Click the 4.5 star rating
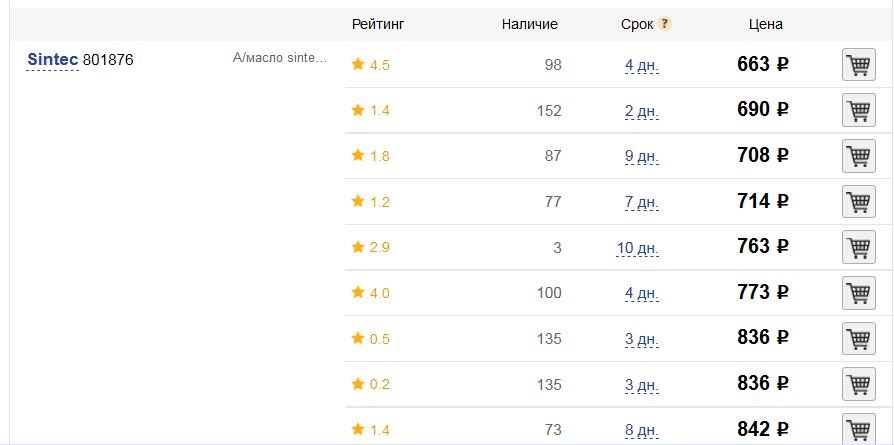894x445 pixels. [371, 65]
